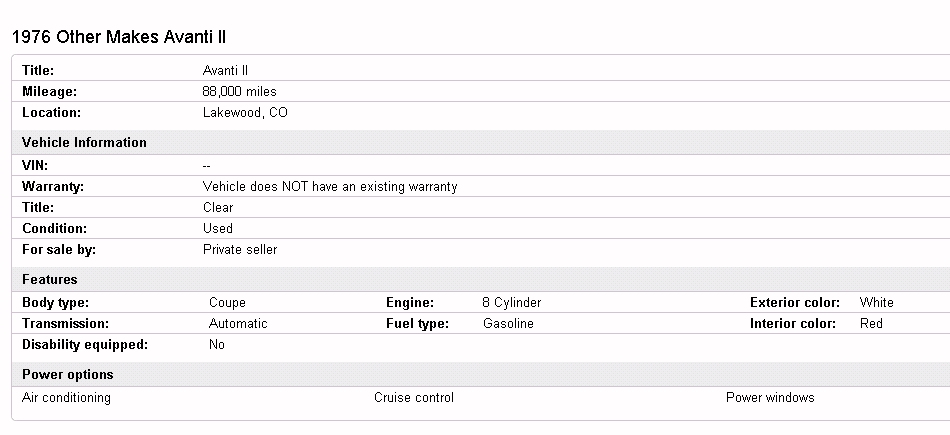This screenshot has width=950, height=435.
Task: Click the "VIN:" label
Action: point(35,165)
